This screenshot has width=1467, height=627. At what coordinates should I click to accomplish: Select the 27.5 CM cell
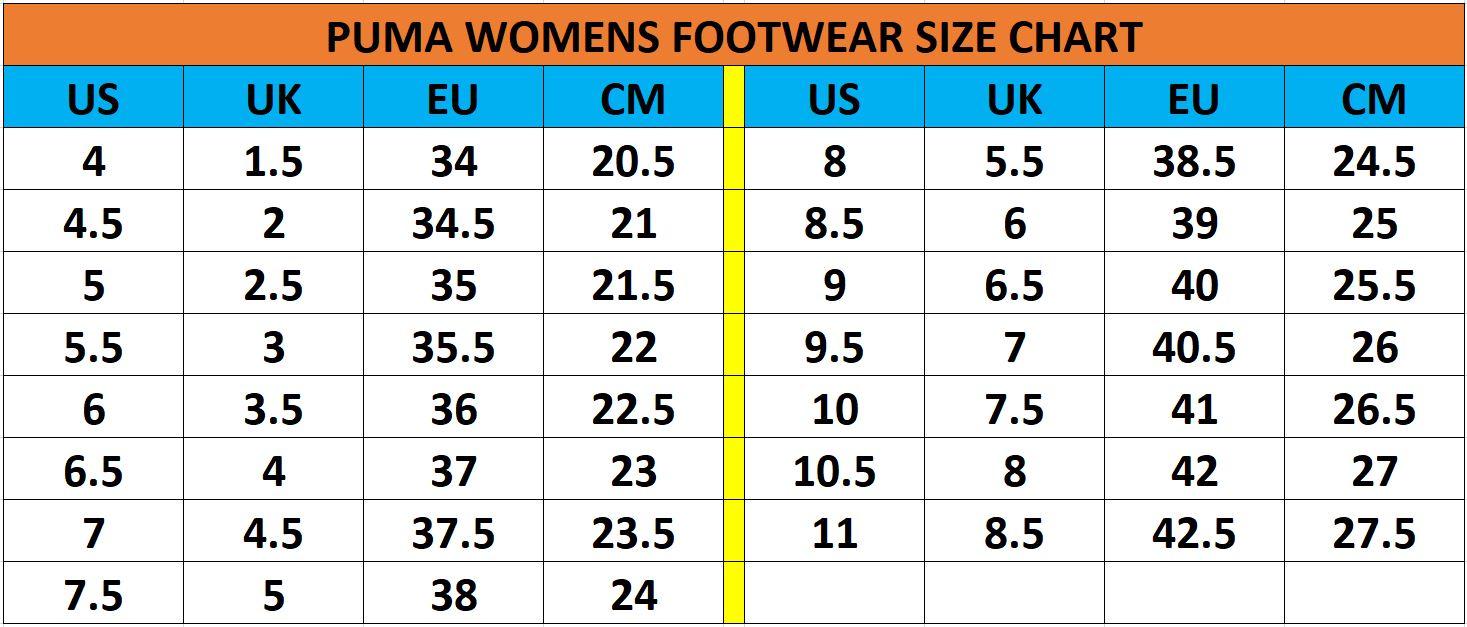pyautogui.click(x=1374, y=532)
